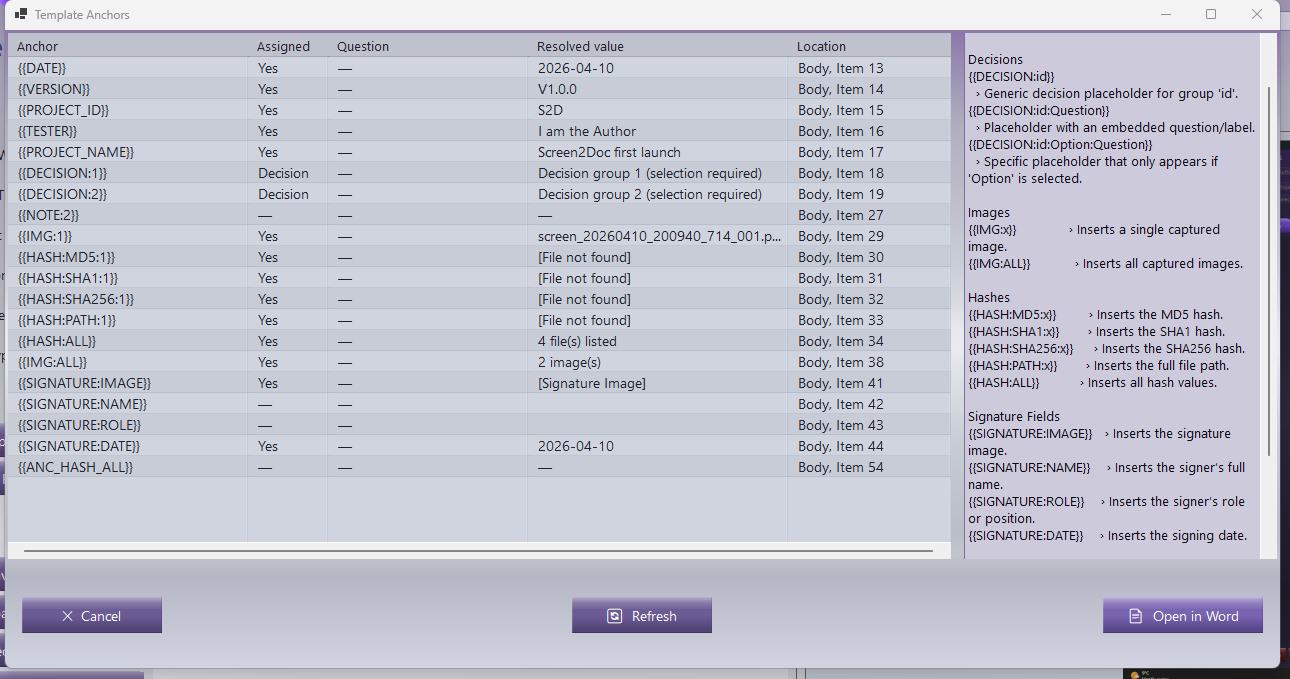Click 'Decision group 1 (selection required)' cell
This screenshot has height=679, width=1290.
[650, 173]
